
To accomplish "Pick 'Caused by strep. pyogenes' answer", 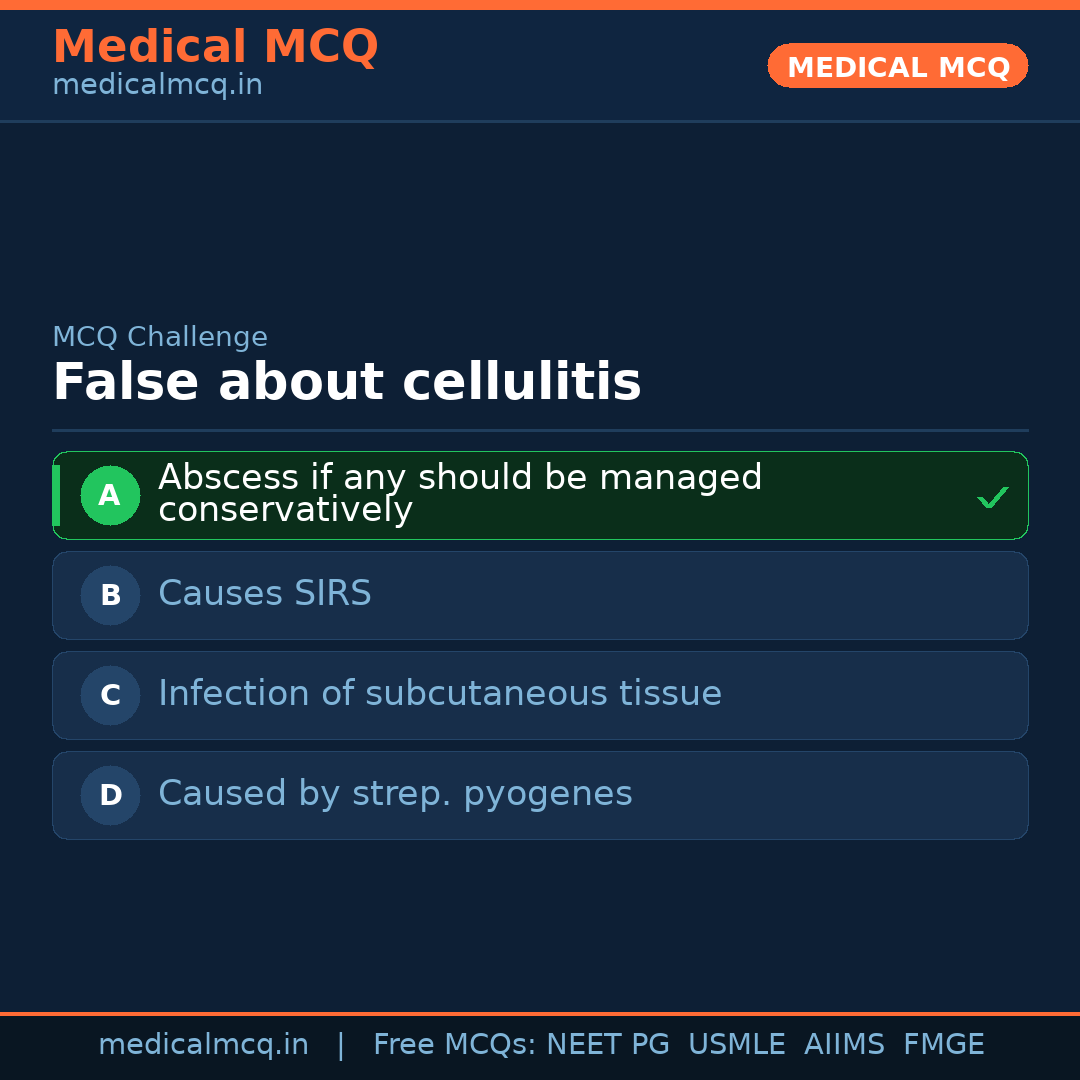I will pos(395,794).
